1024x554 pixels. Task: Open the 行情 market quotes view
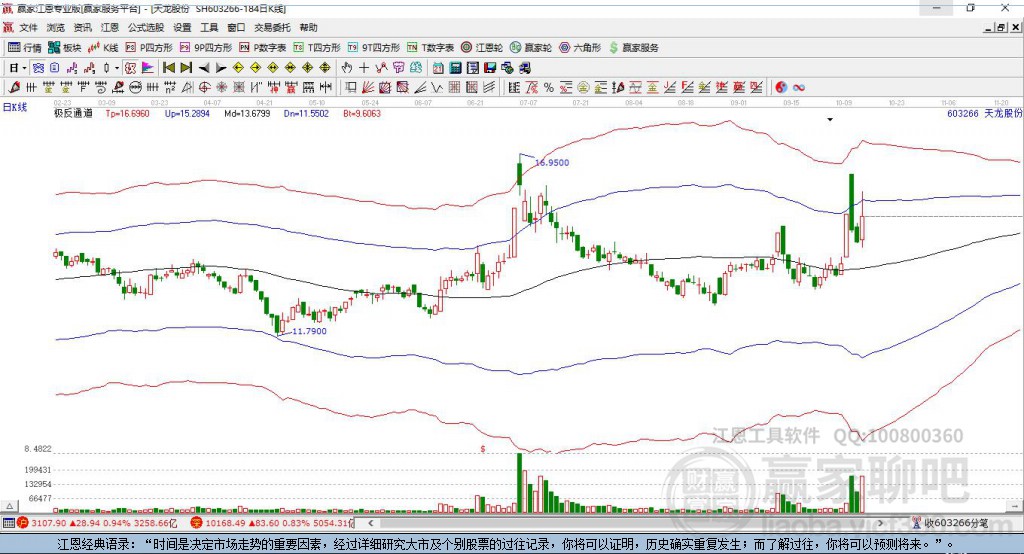(x=24, y=48)
